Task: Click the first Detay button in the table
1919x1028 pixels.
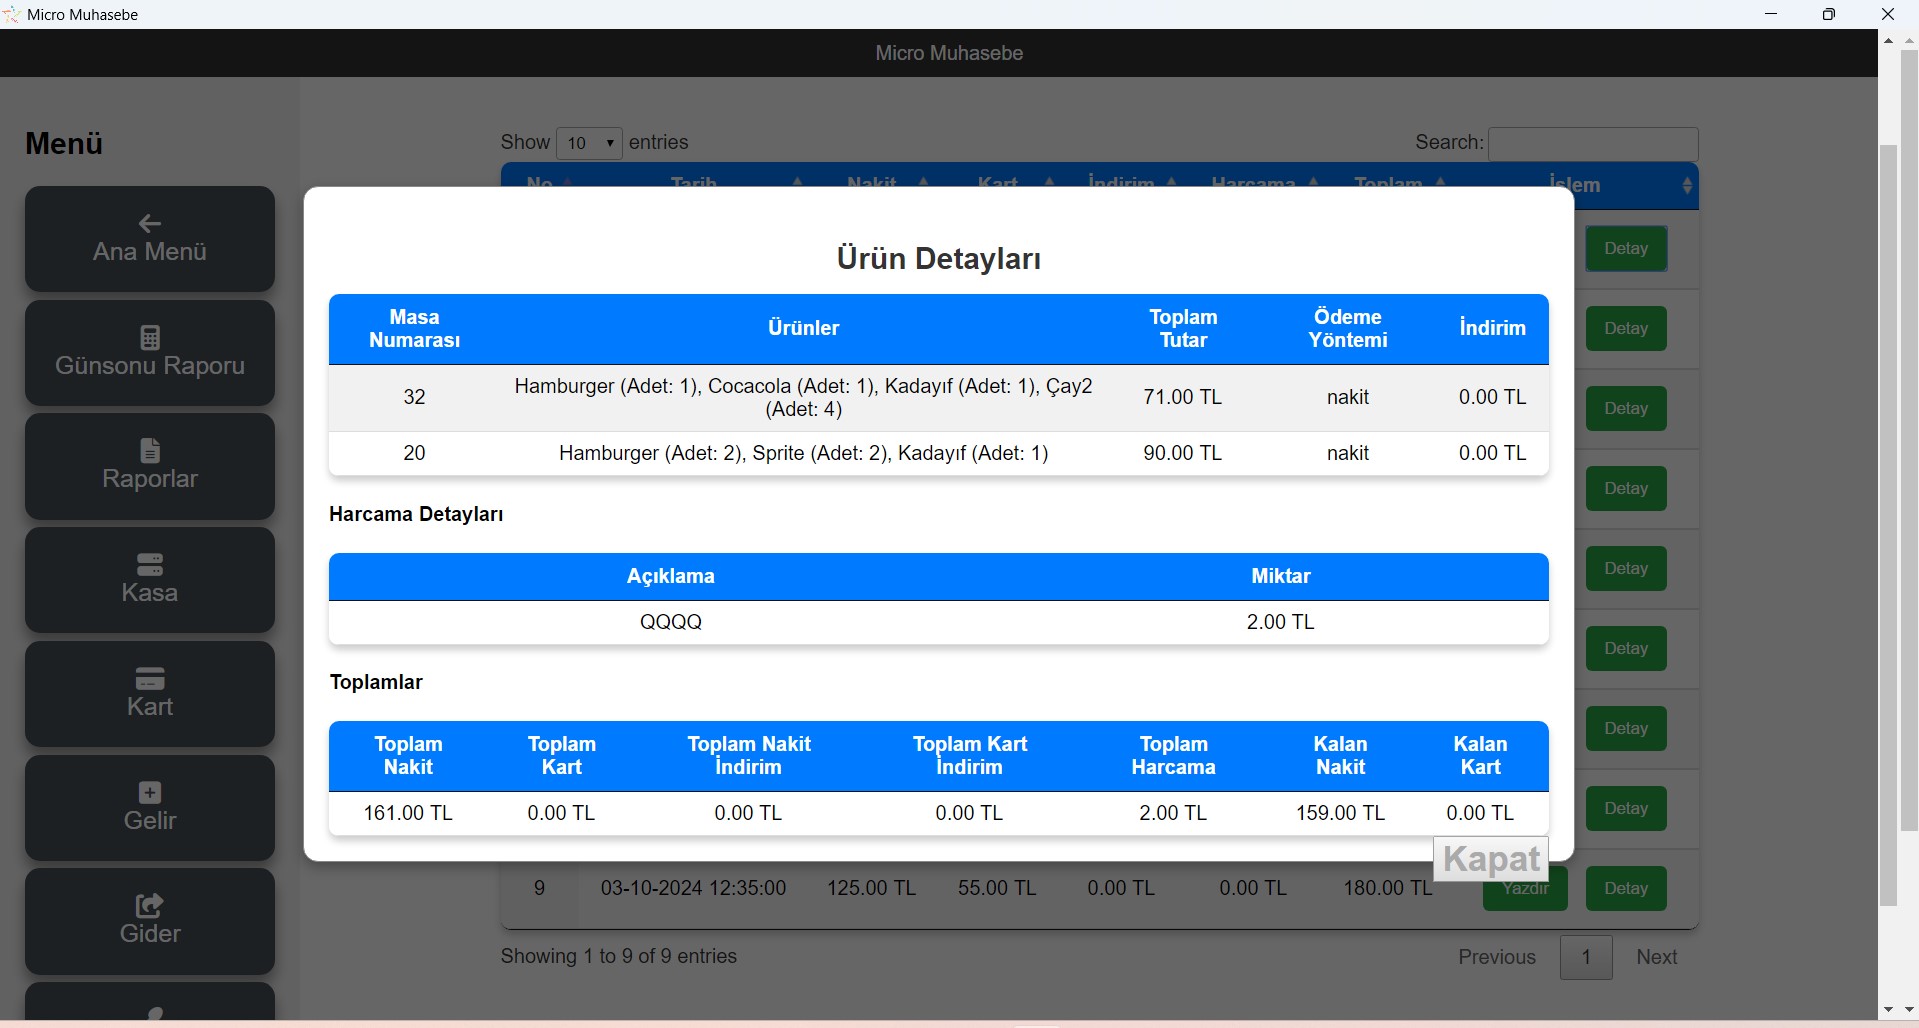Action: [1625, 249]
